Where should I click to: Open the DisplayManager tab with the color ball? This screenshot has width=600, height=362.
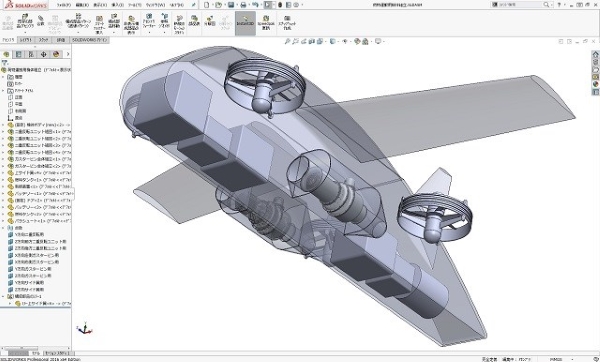point(56,54)
